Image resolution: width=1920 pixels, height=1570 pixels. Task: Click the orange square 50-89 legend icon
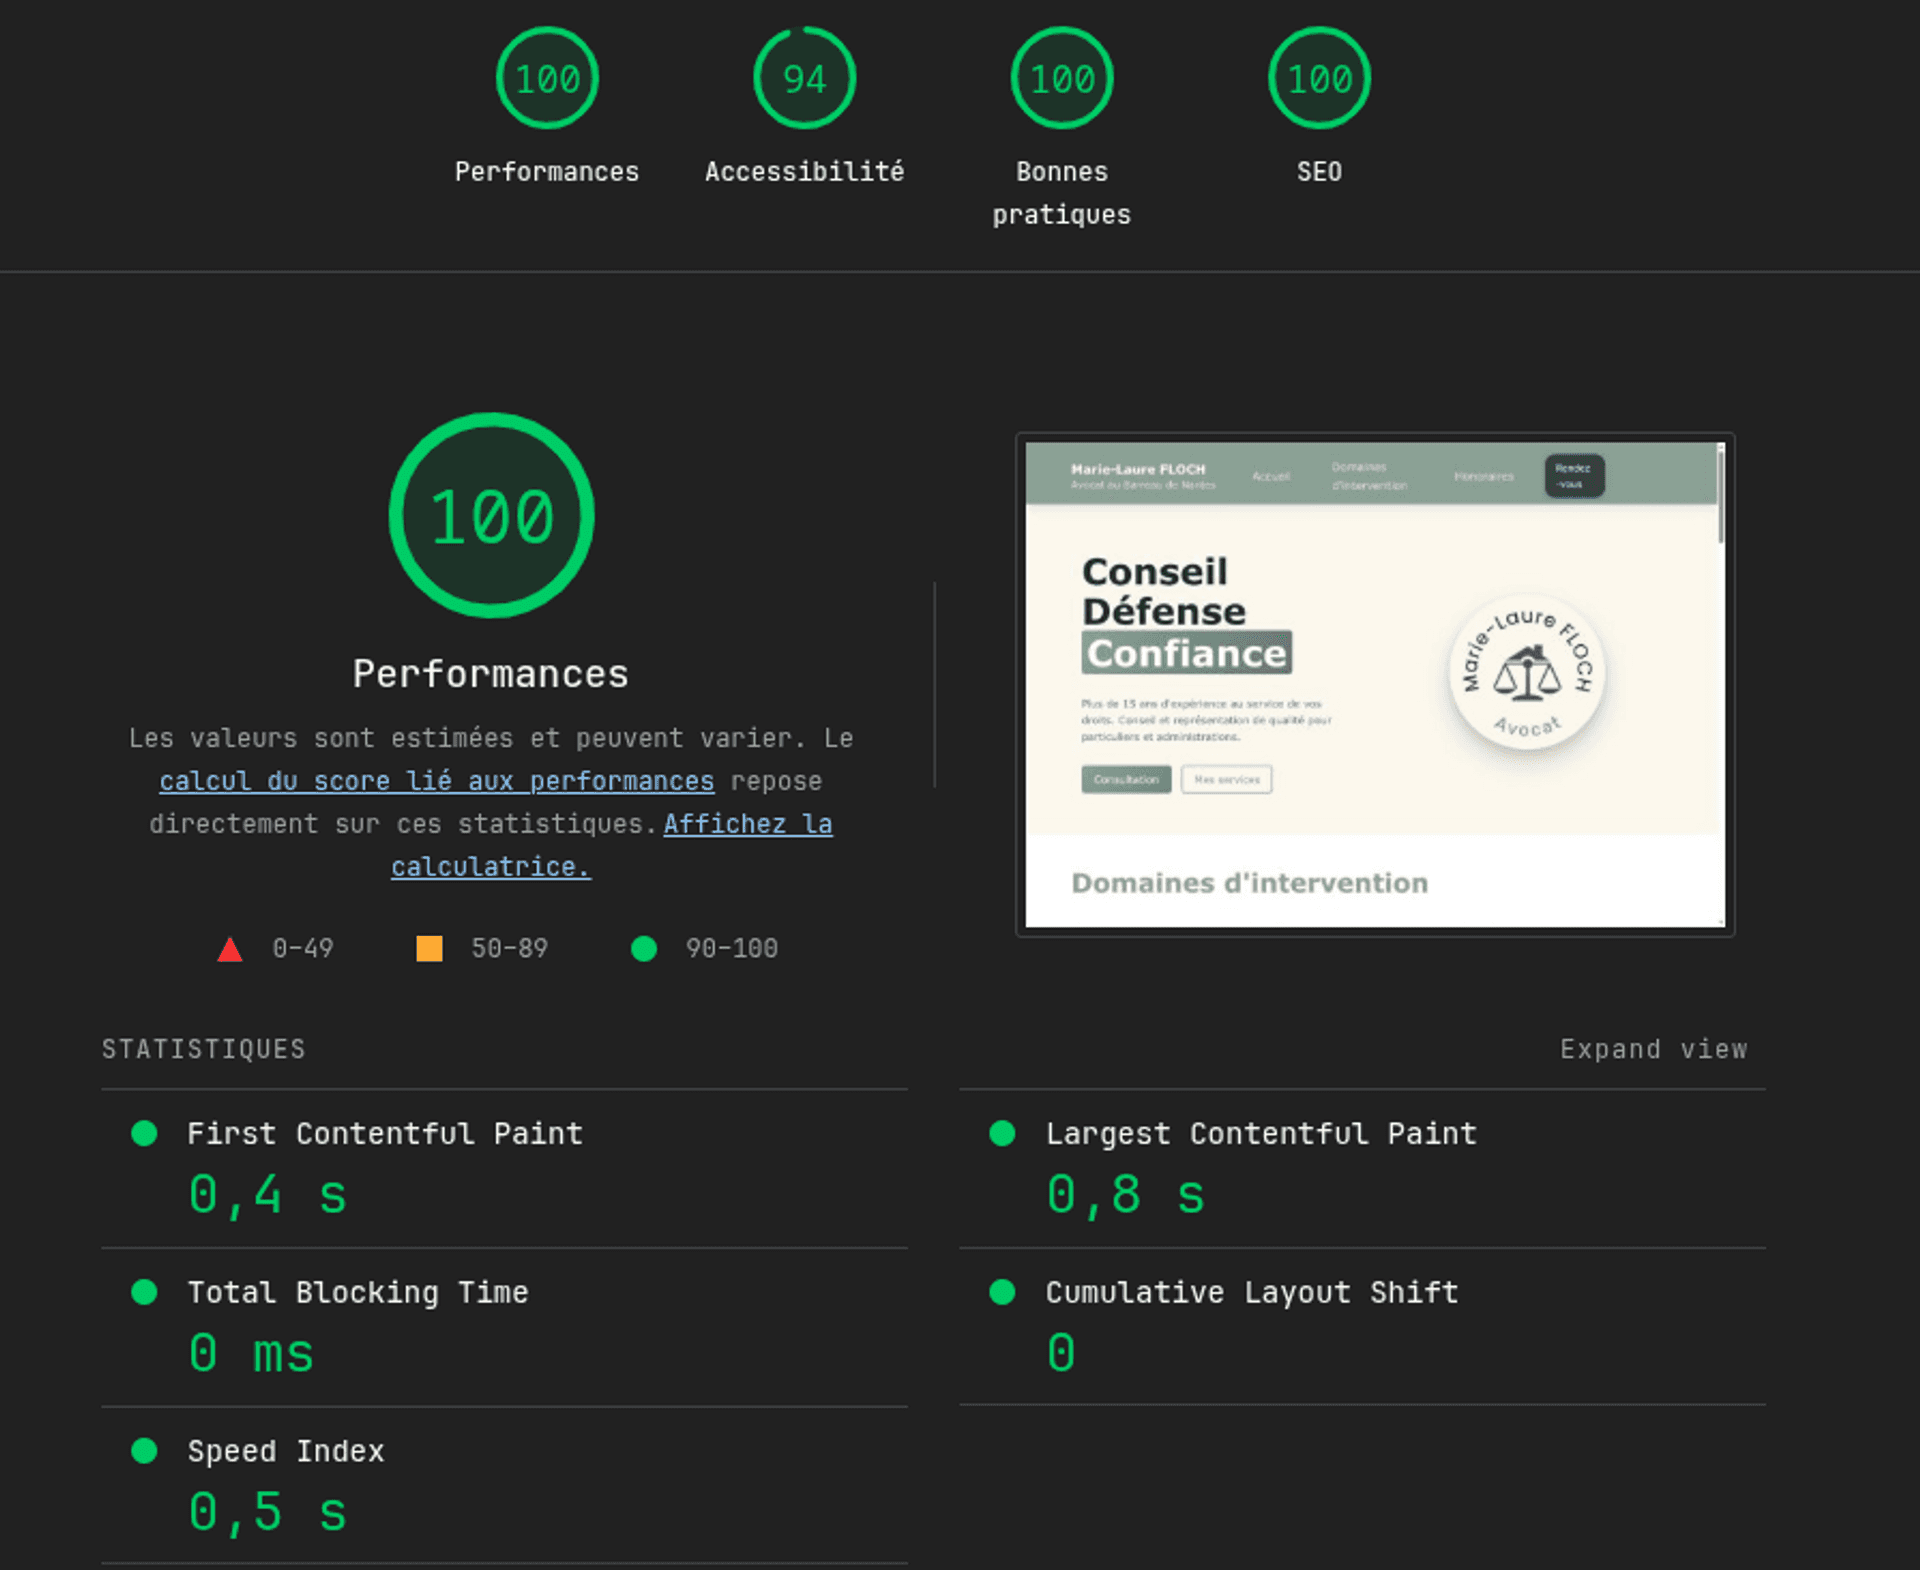coord(429,948)
